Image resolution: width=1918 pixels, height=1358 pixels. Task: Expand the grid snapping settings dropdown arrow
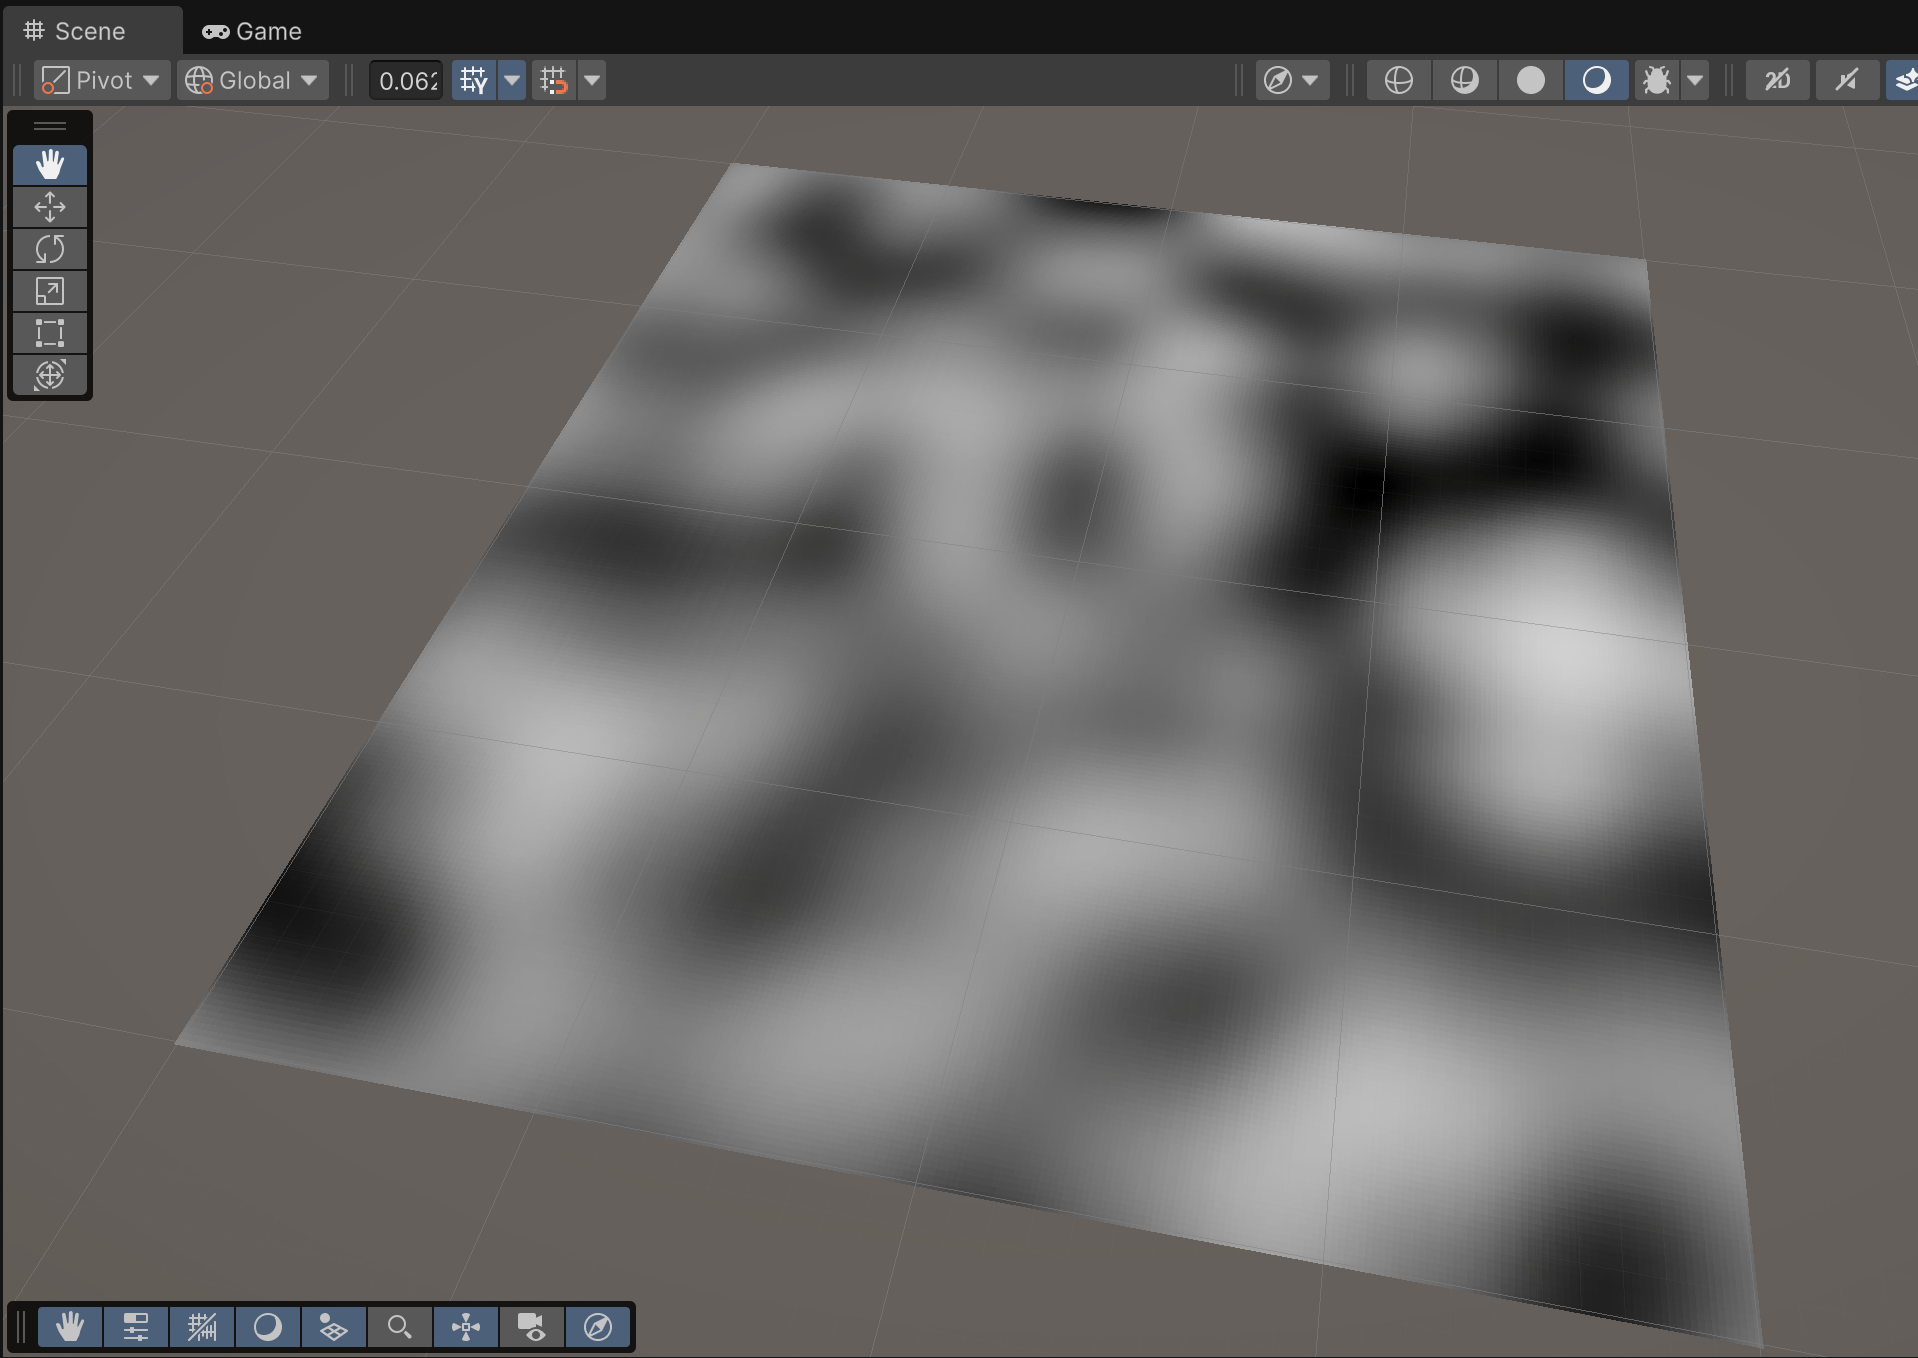pos(592,80)
